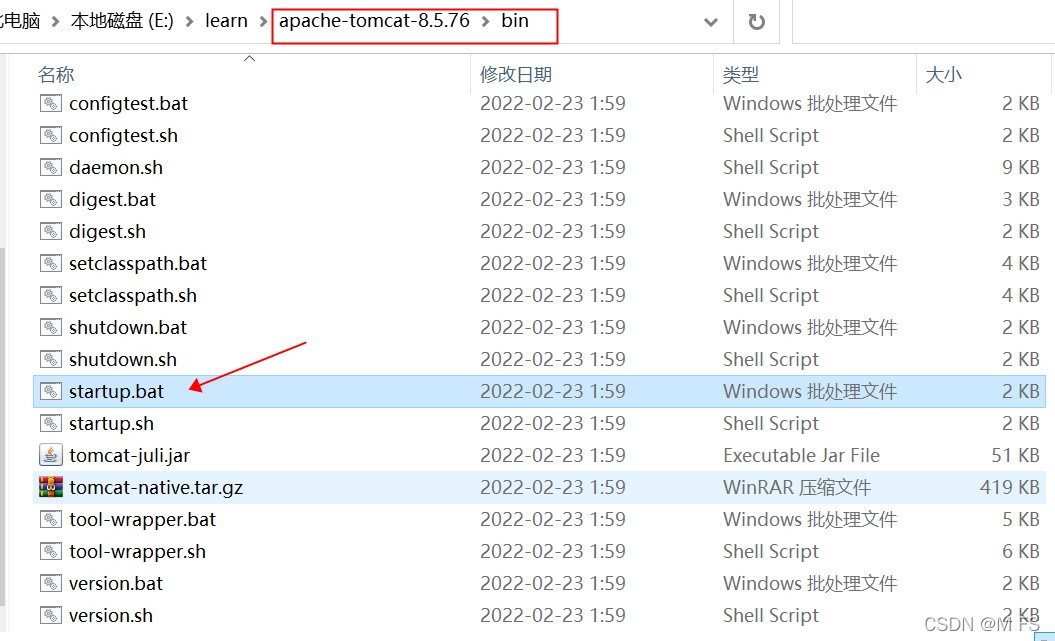Click the 419 KB size cell
Viewport: 1055px width, 641px height.
(1009, 487)
